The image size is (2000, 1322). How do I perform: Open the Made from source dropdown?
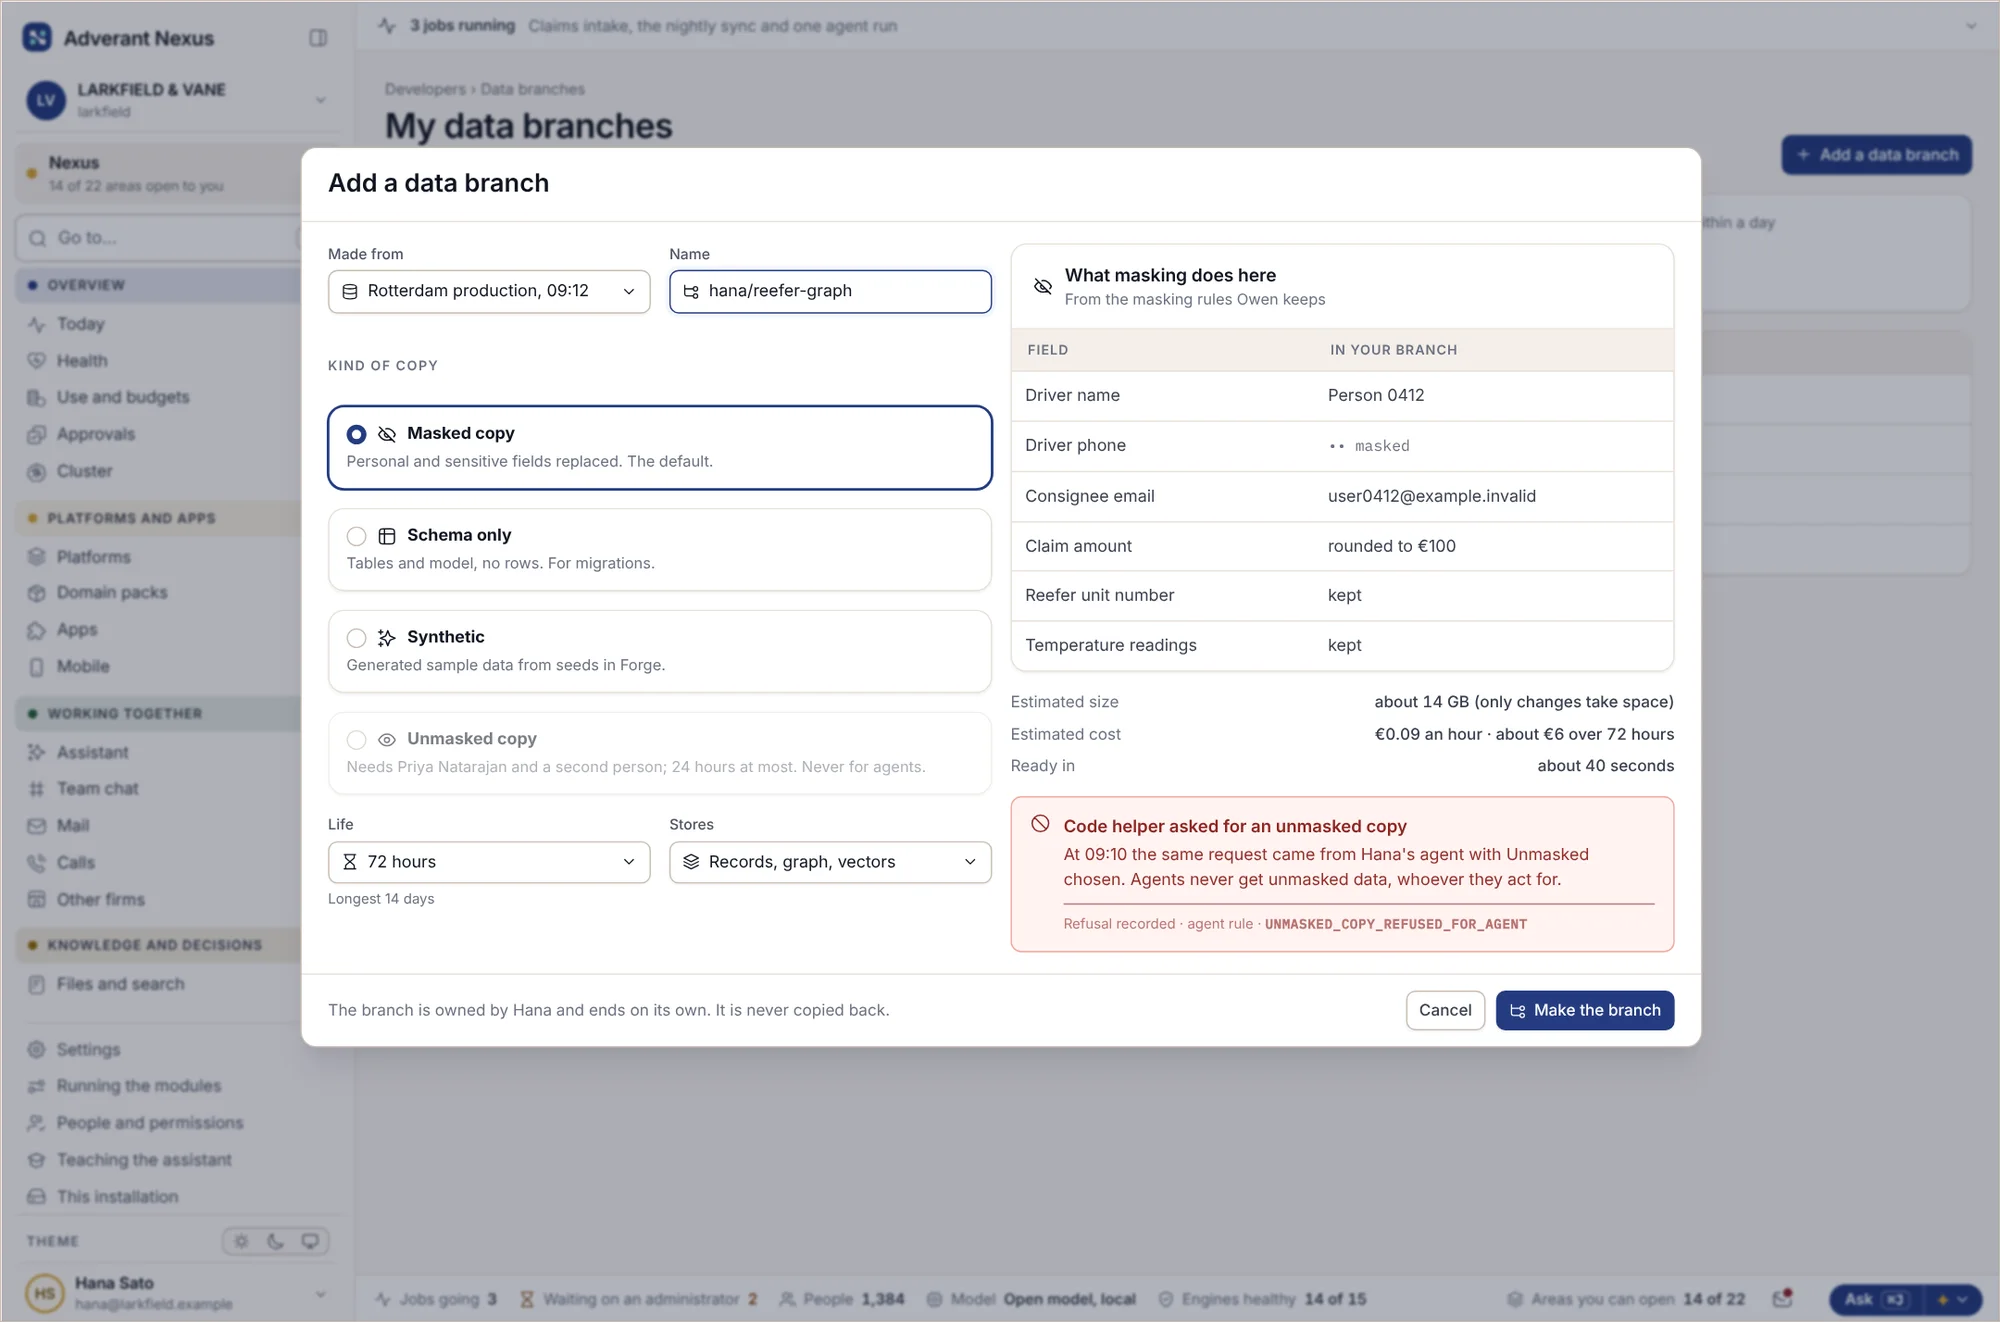pos(489,291)
